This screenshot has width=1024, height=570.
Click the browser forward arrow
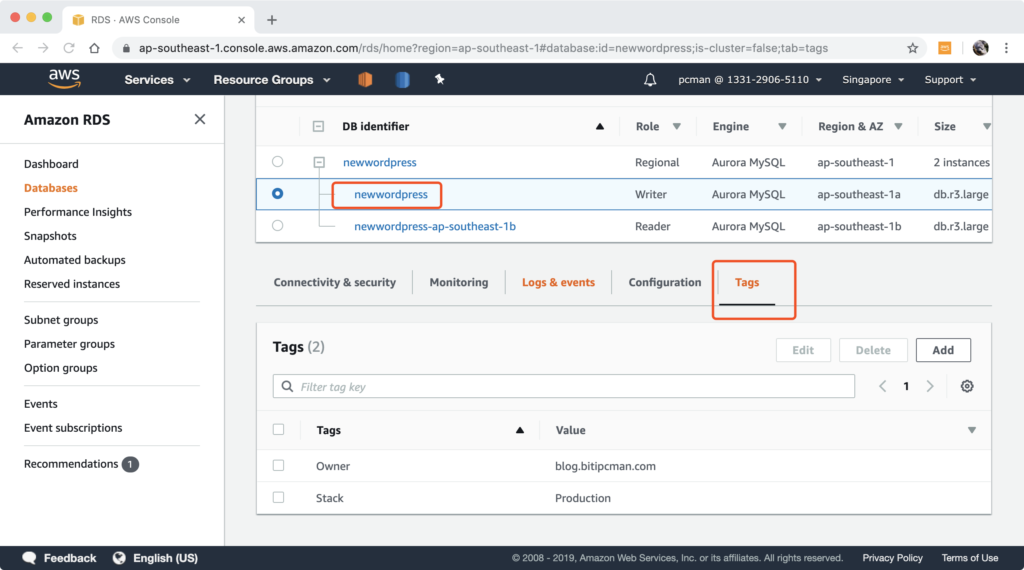(x=43, y=48)
